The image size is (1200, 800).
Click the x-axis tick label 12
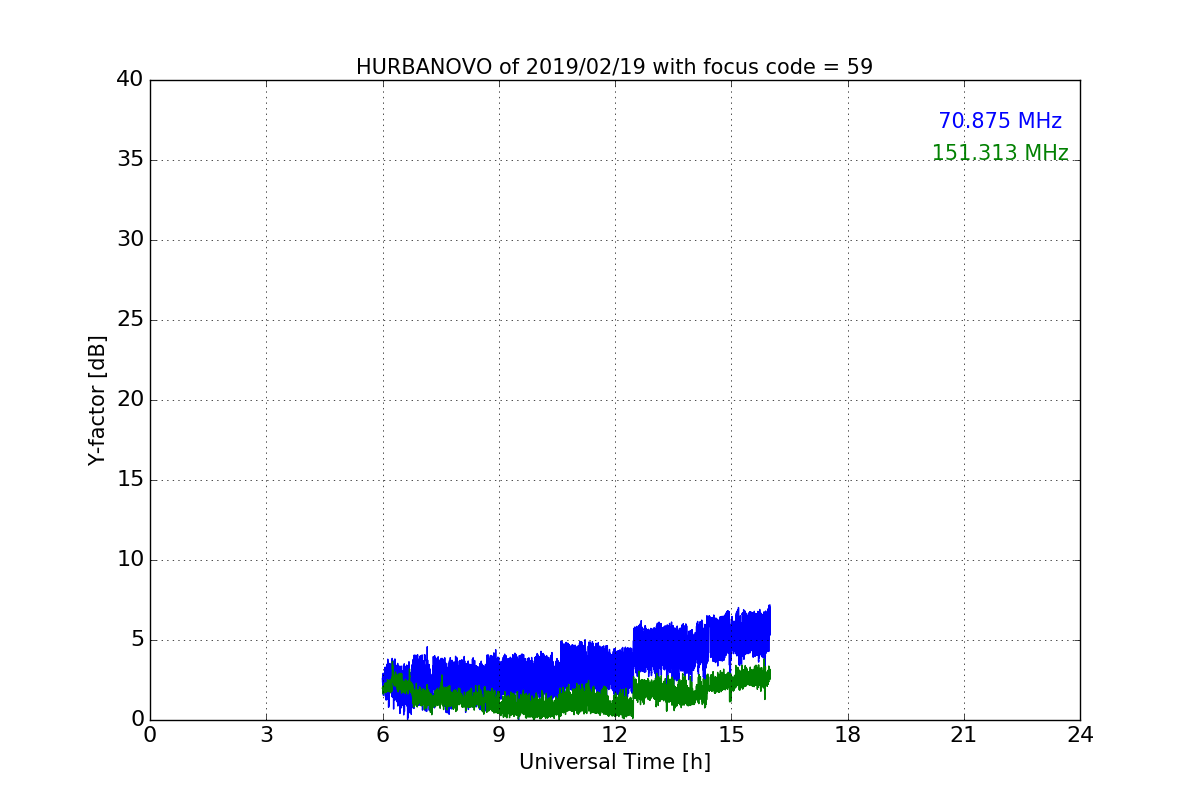pos(615,735)
